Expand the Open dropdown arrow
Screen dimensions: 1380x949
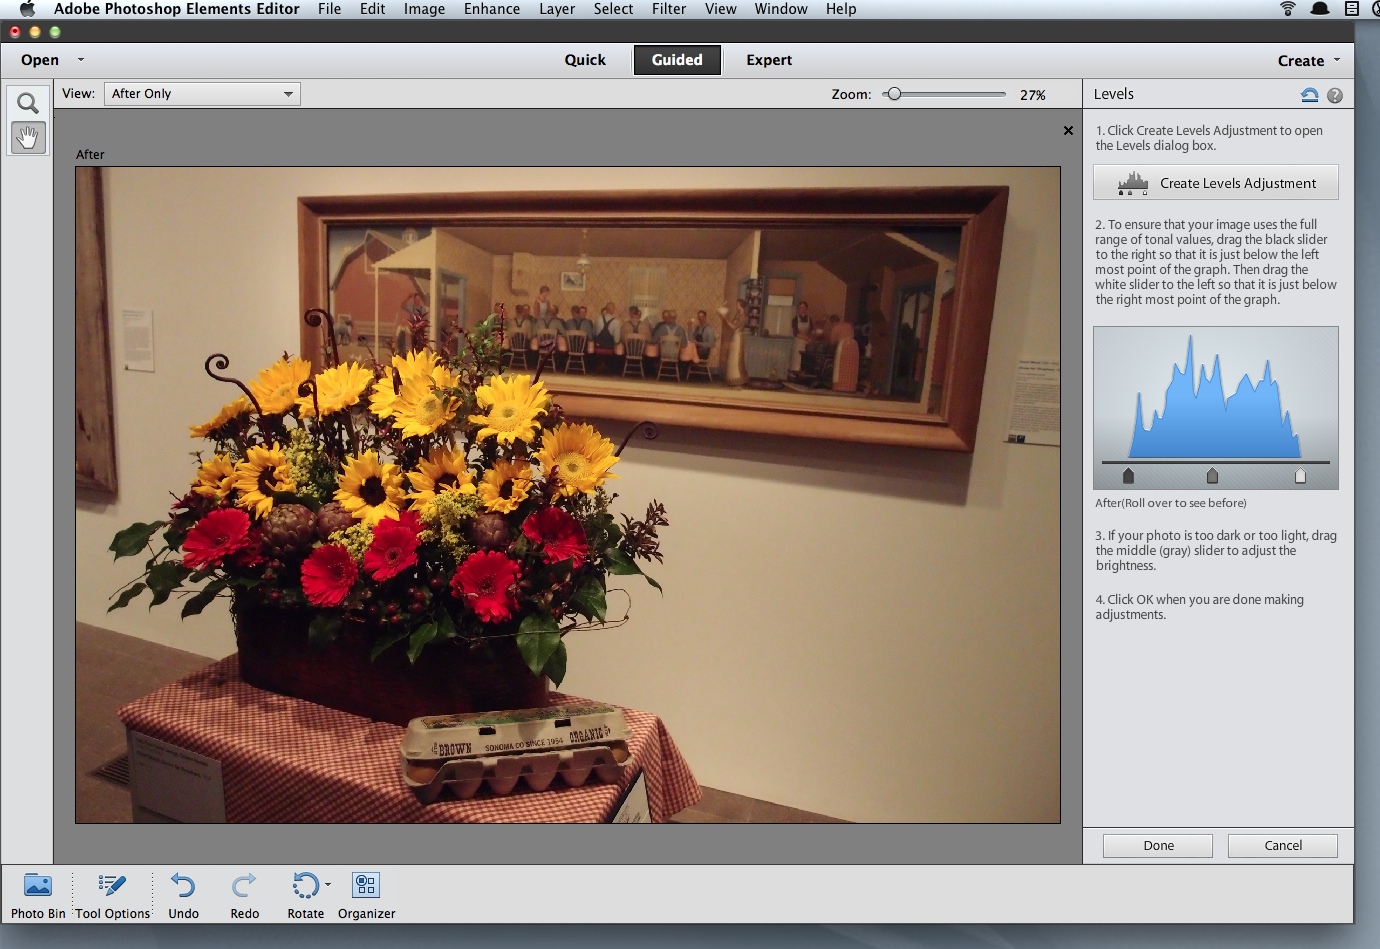tap(81, 60)
